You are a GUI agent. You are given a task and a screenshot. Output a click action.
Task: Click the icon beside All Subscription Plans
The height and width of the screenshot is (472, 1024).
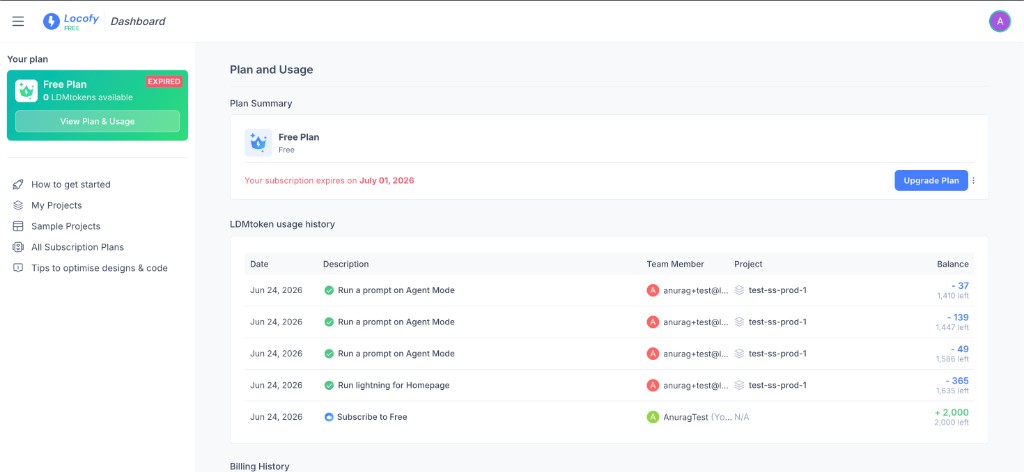click(x=18, y=247)
